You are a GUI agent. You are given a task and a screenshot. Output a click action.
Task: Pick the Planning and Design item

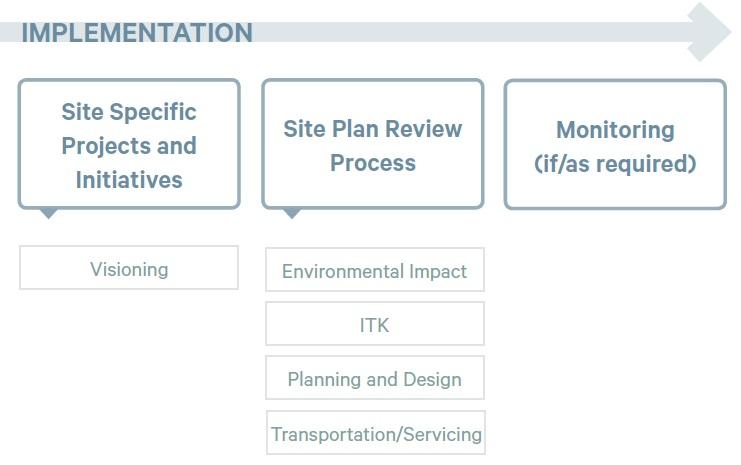pos(374,379)
